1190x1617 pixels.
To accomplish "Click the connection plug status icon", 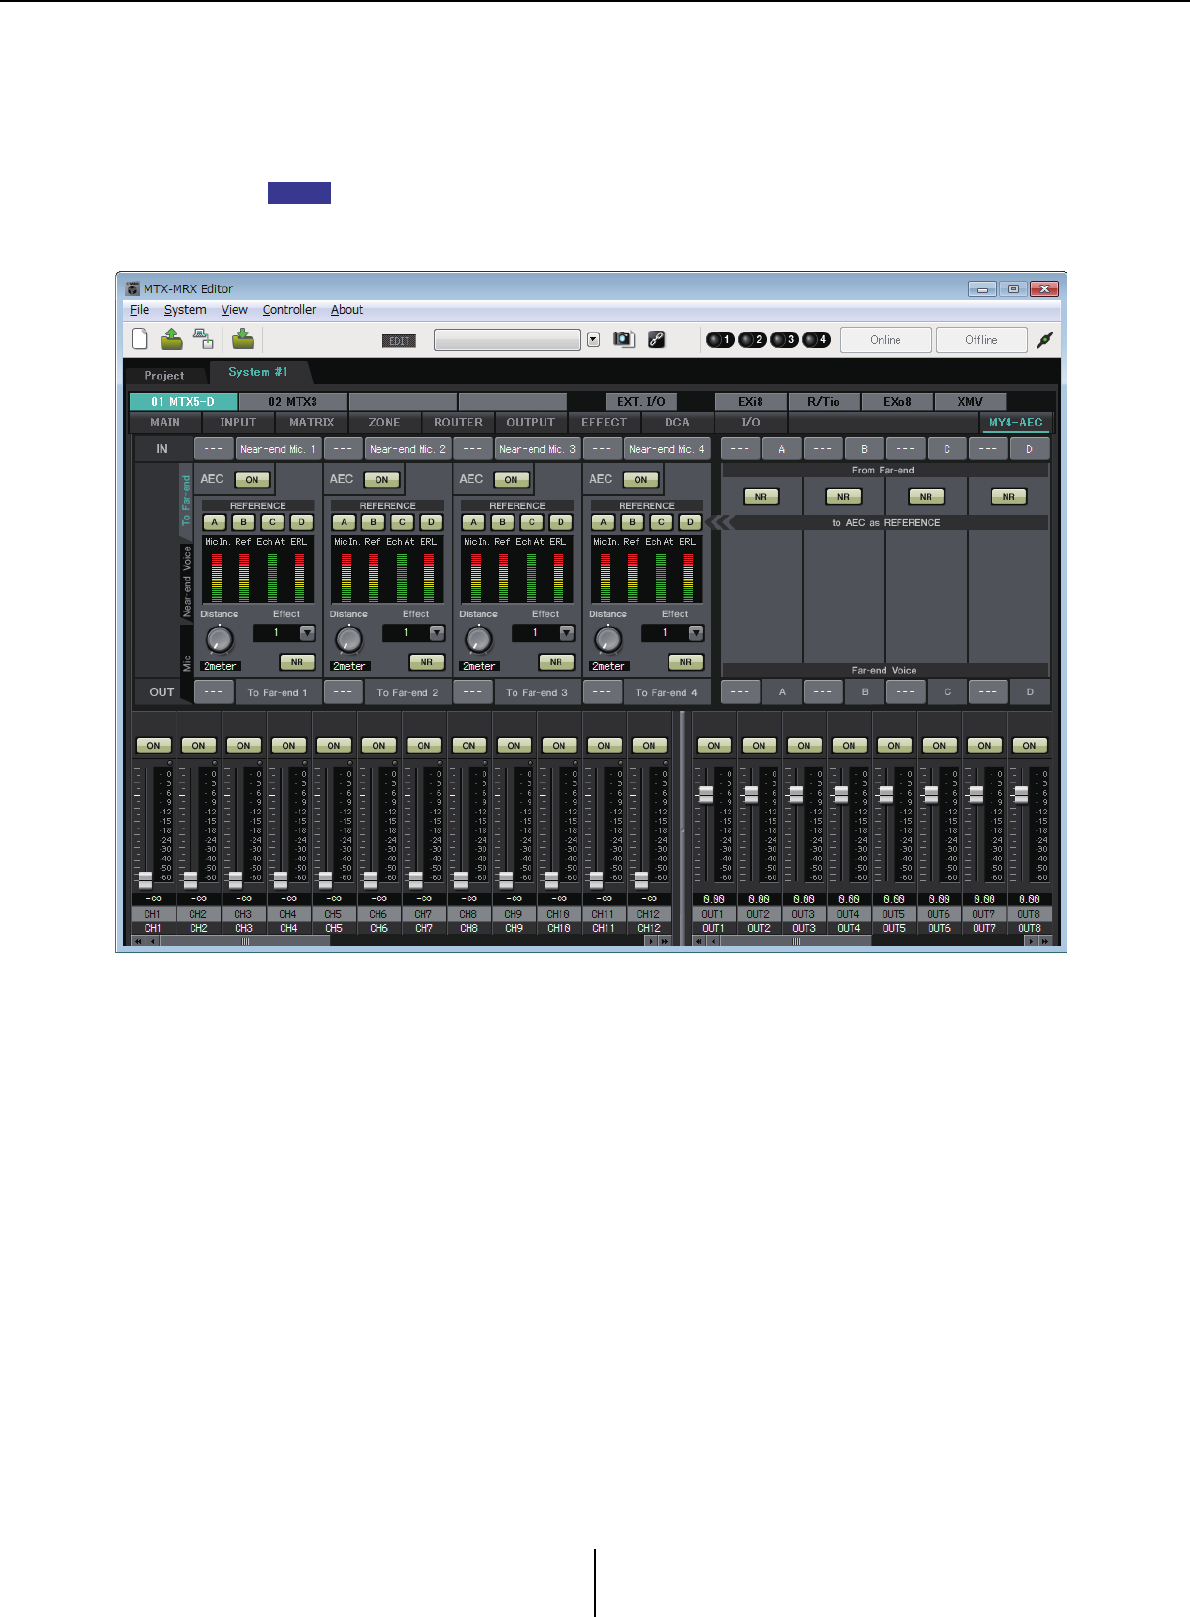I will 1044,340.
